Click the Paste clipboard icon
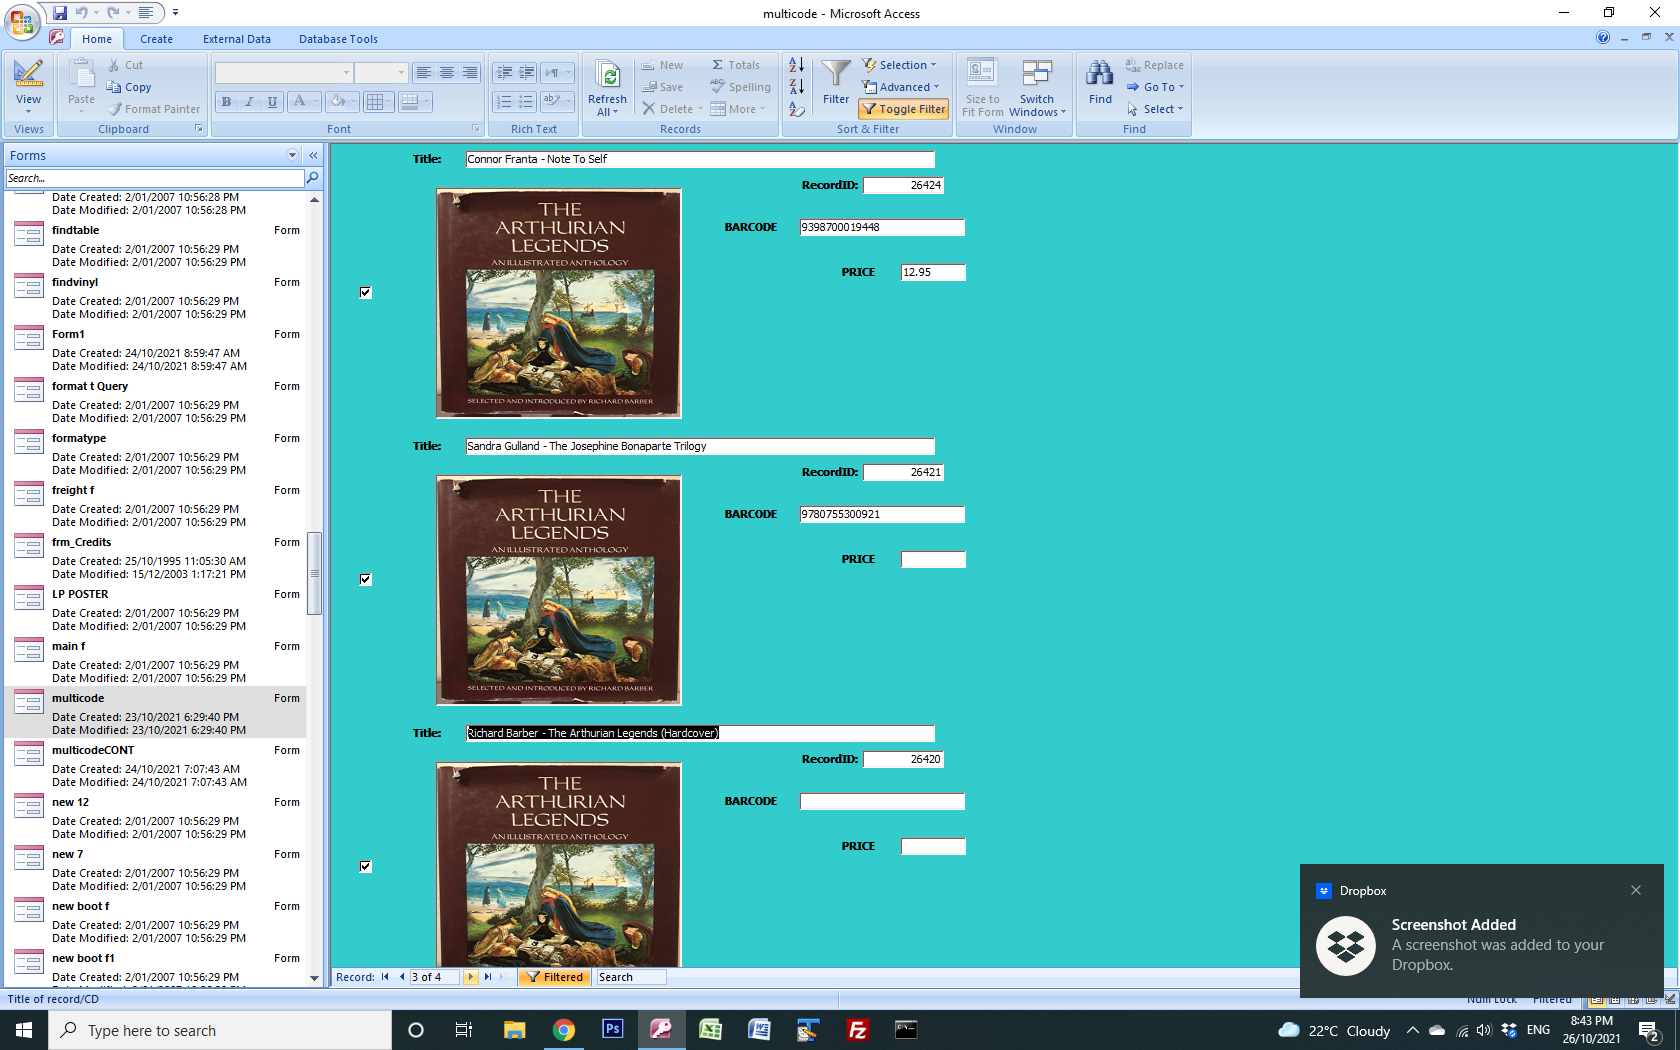Screen dimensions: 1680x1050 point(81,76)
